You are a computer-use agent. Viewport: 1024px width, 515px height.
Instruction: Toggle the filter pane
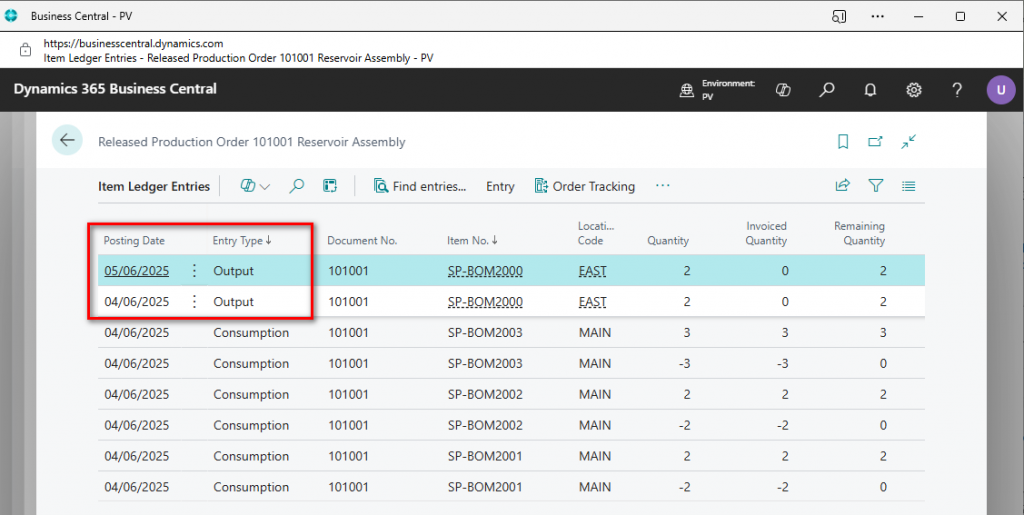[x=876, y=186]
